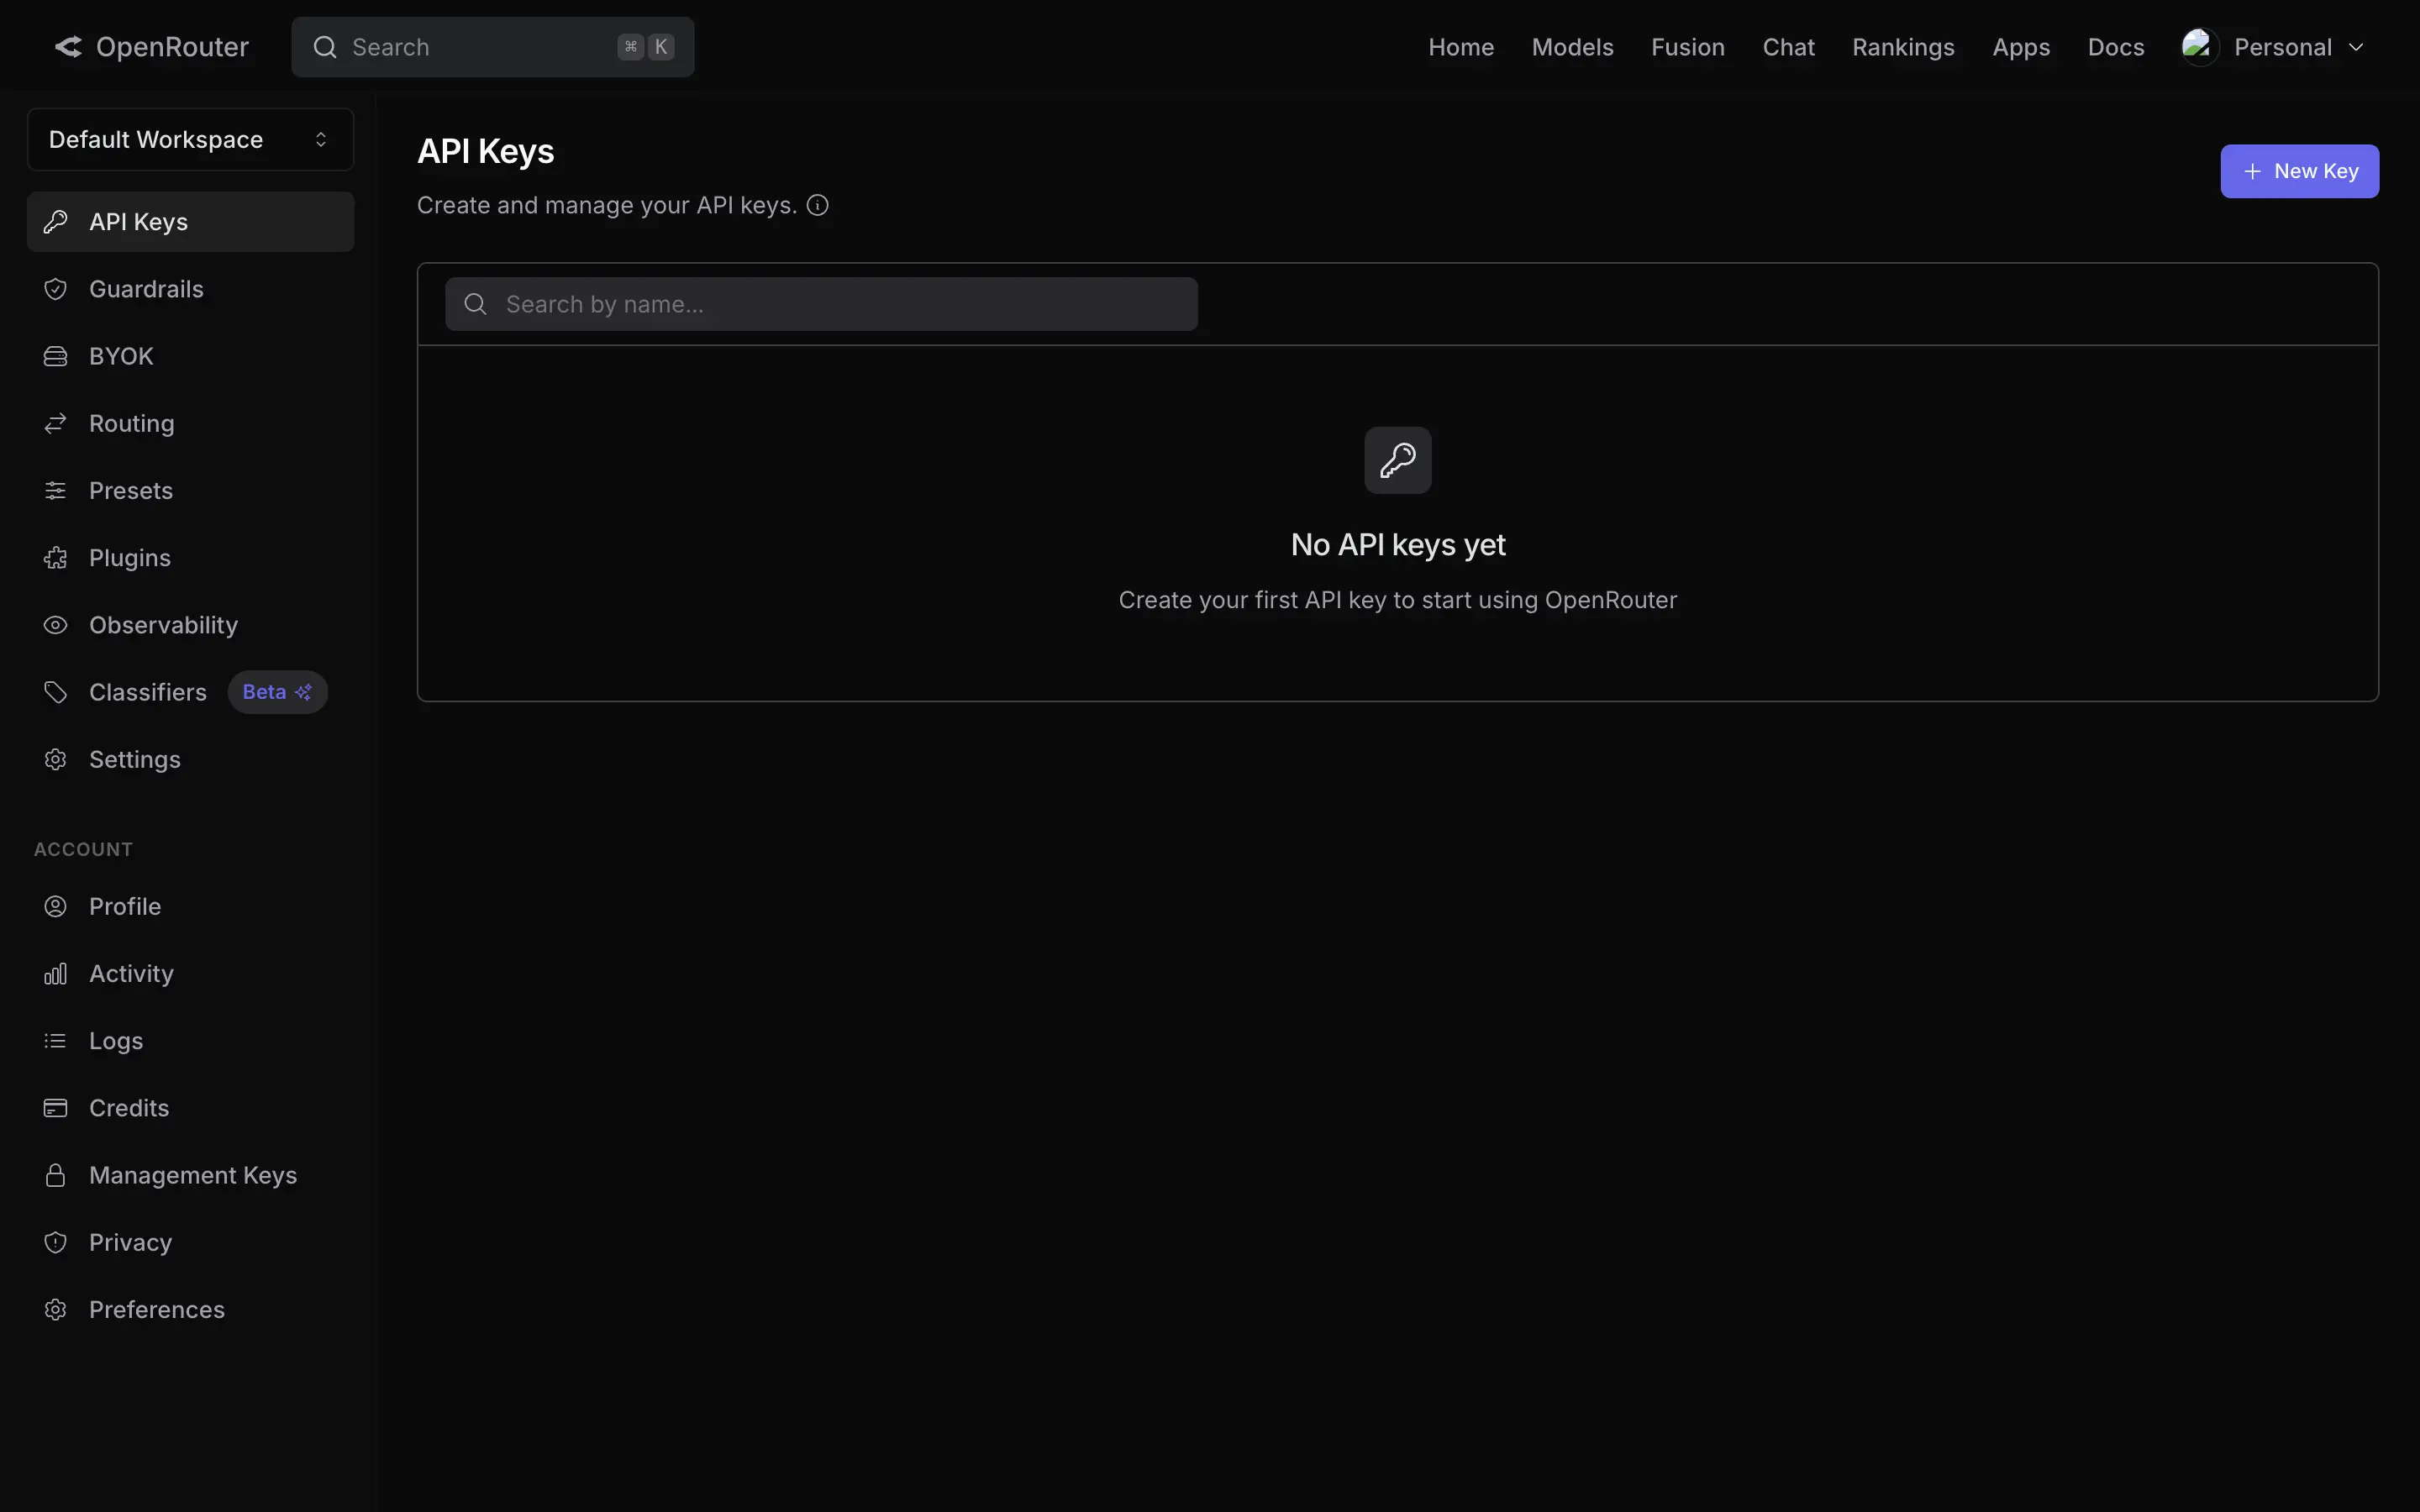Image resolution: width=2420 pixels, height=1512 pixels.
Task: Click the gear icon next to Preferences
Action: tap(56, 1309)
